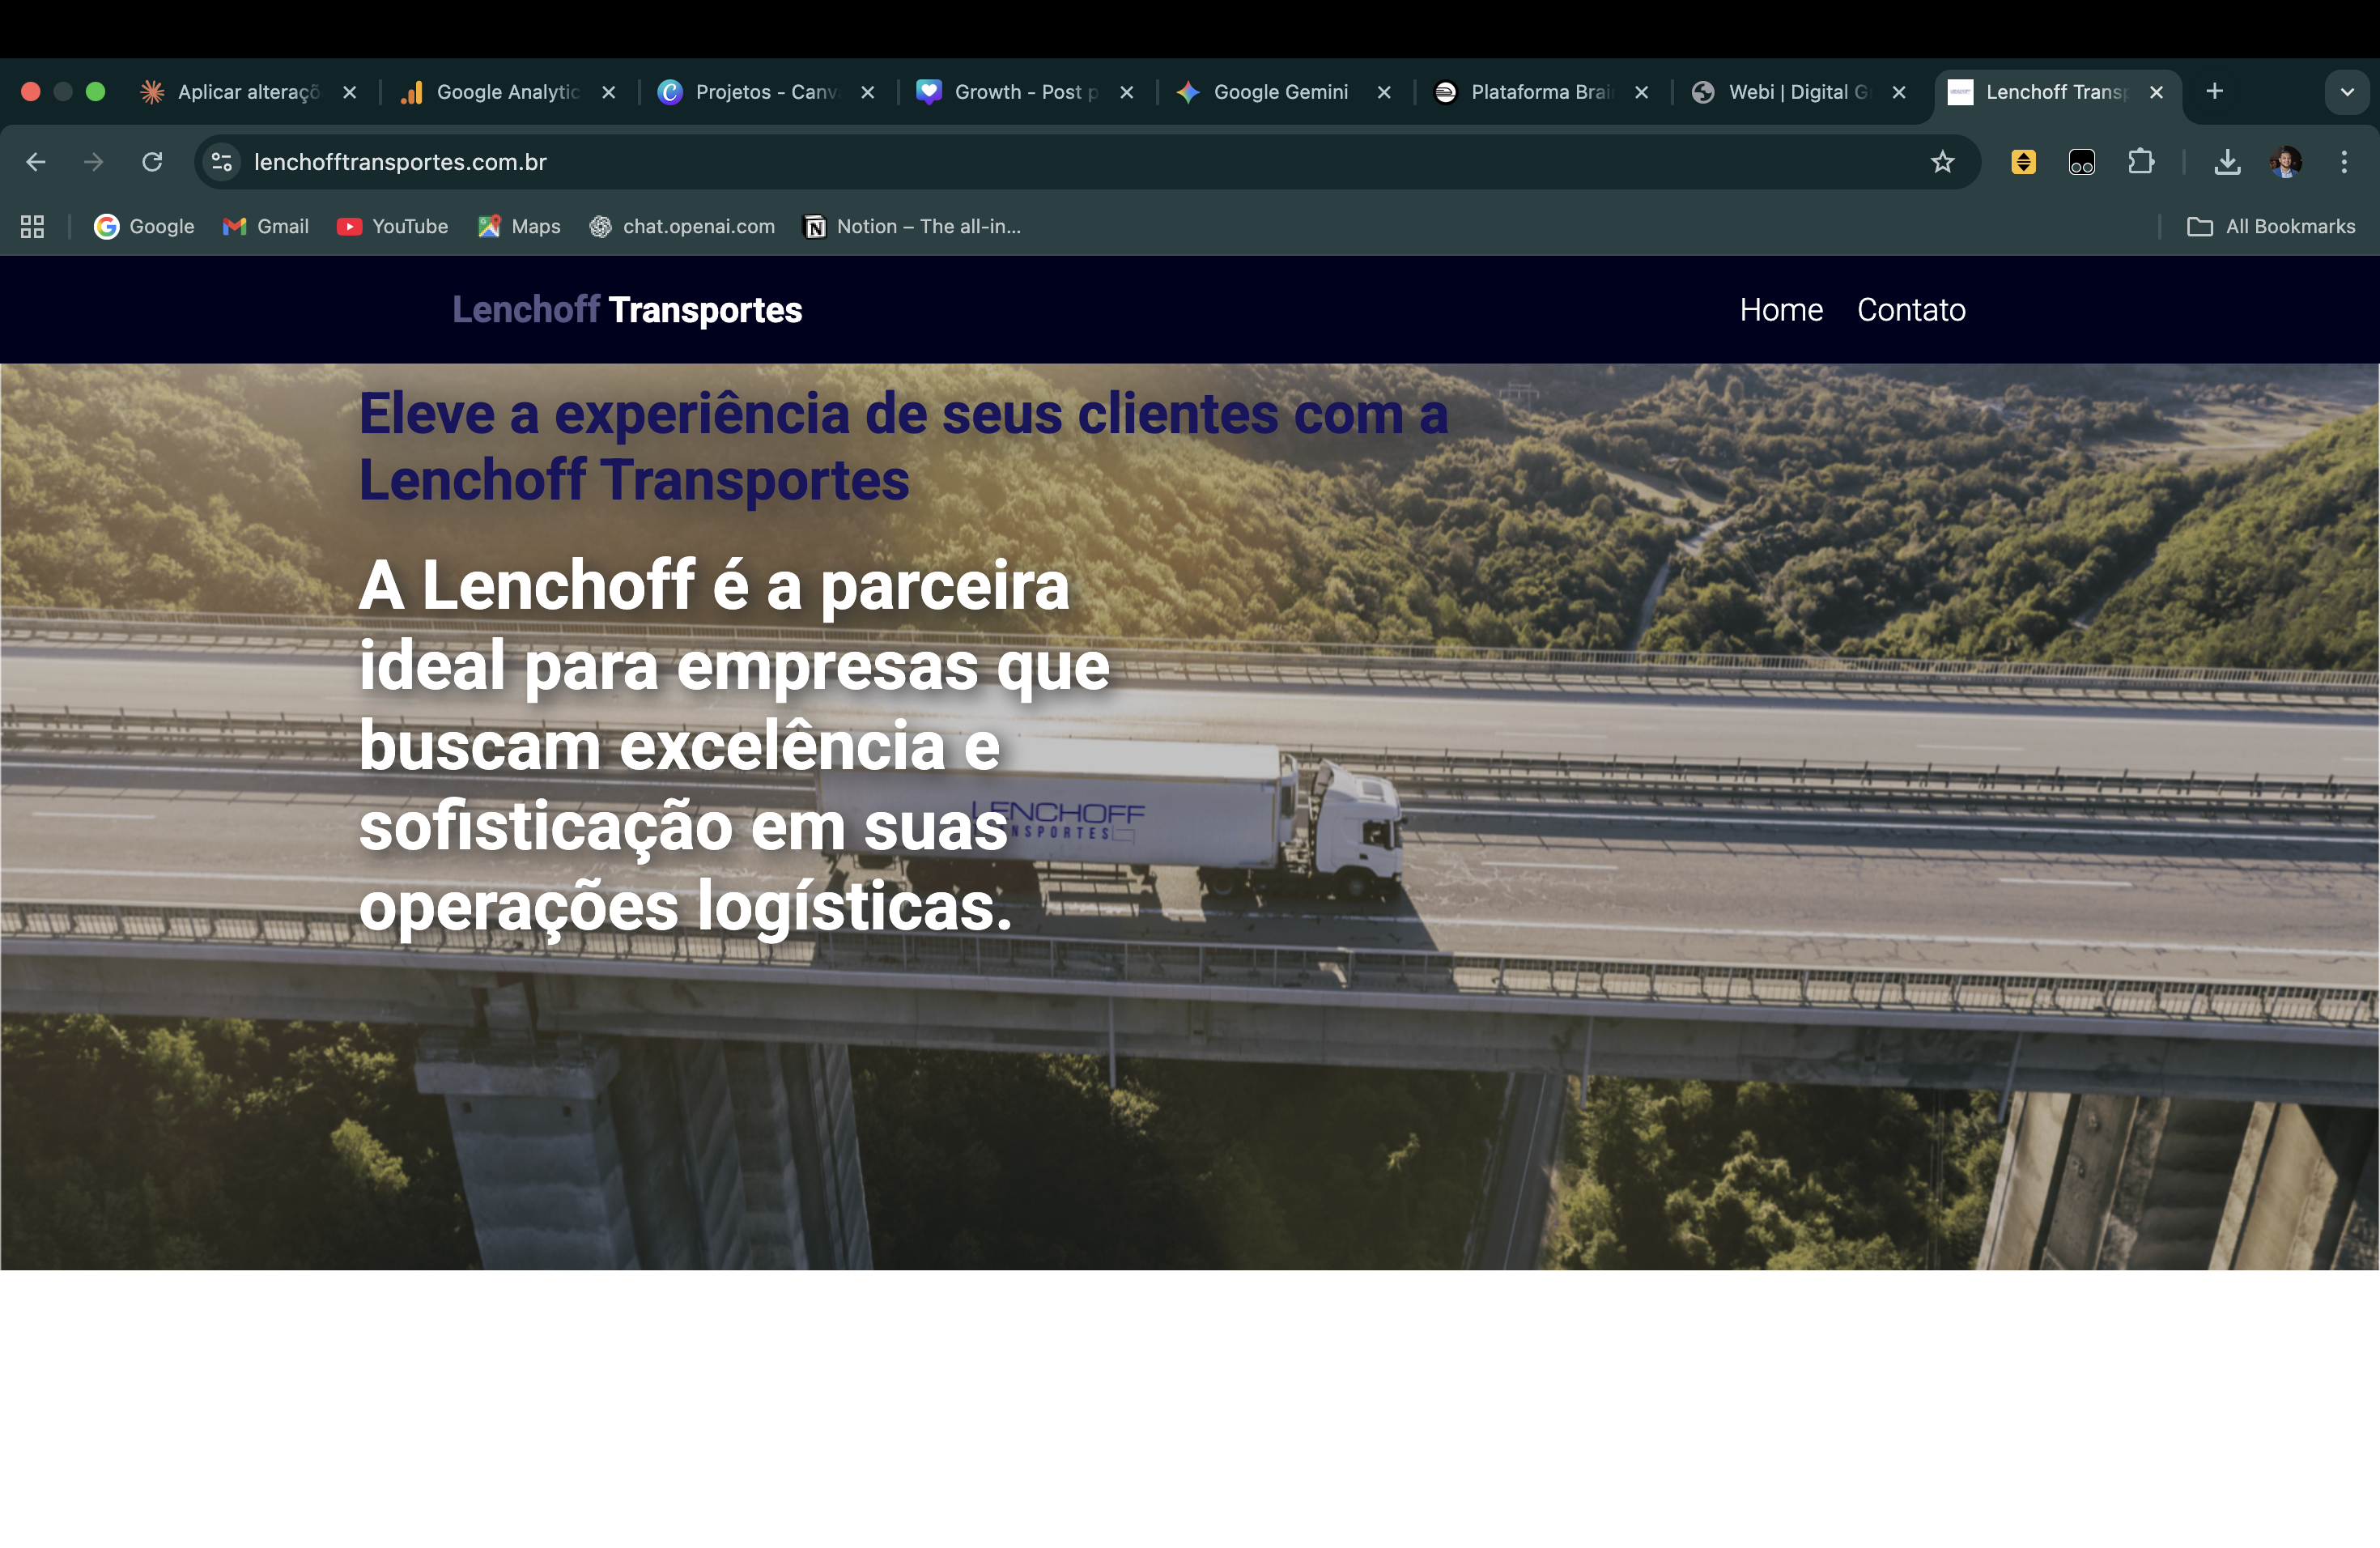Reload the current page
This screenshot has height=1548, width=2380.
[x=152, y=162]
